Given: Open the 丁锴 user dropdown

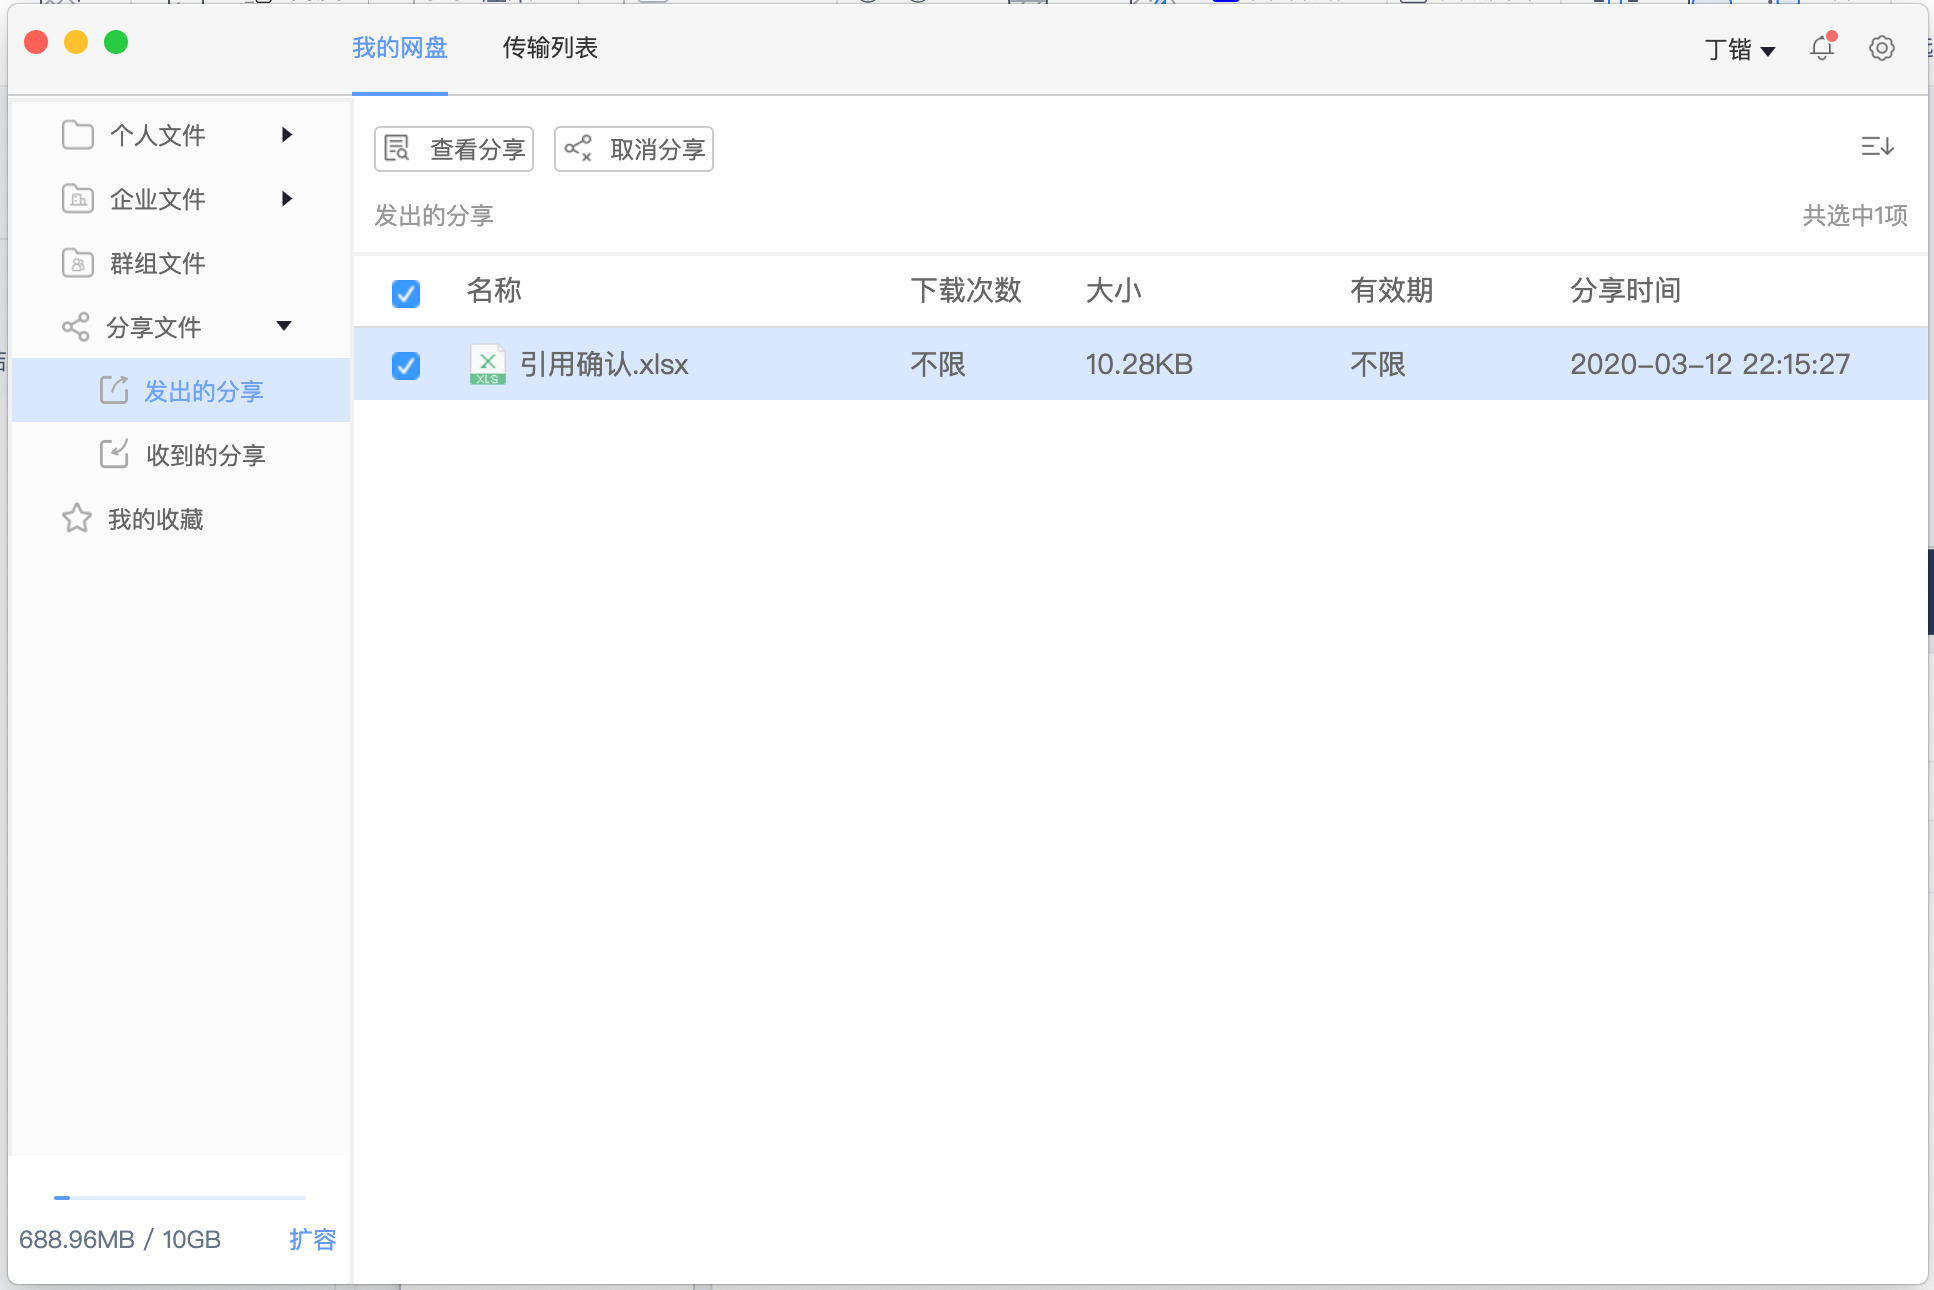Looking at the screenshot, I should pos(1740,49).
